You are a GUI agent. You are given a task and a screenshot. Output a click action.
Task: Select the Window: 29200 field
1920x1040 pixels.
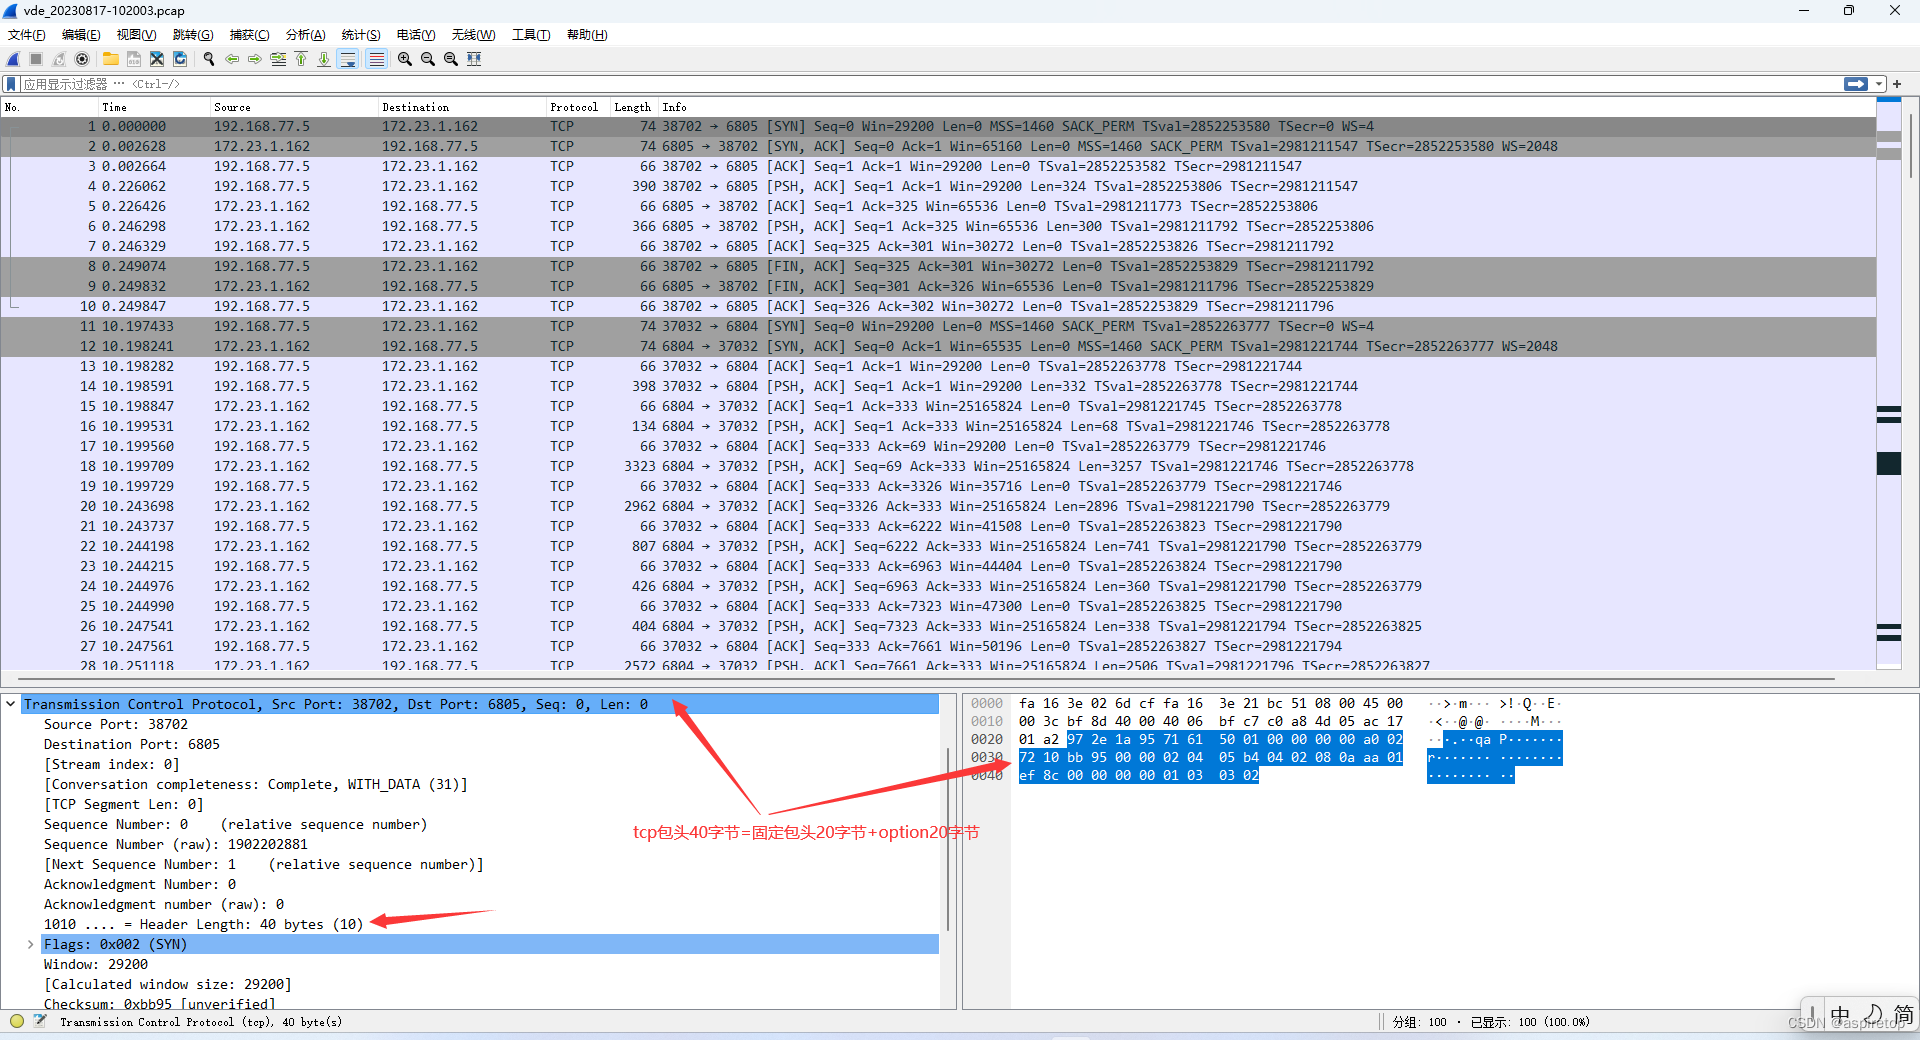(96, 964)
